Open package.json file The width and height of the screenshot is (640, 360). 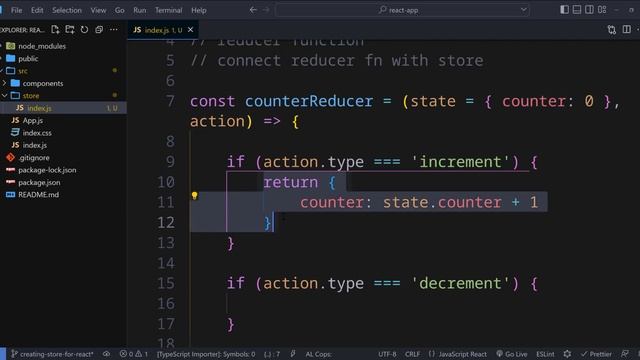[x=39, y=182]
